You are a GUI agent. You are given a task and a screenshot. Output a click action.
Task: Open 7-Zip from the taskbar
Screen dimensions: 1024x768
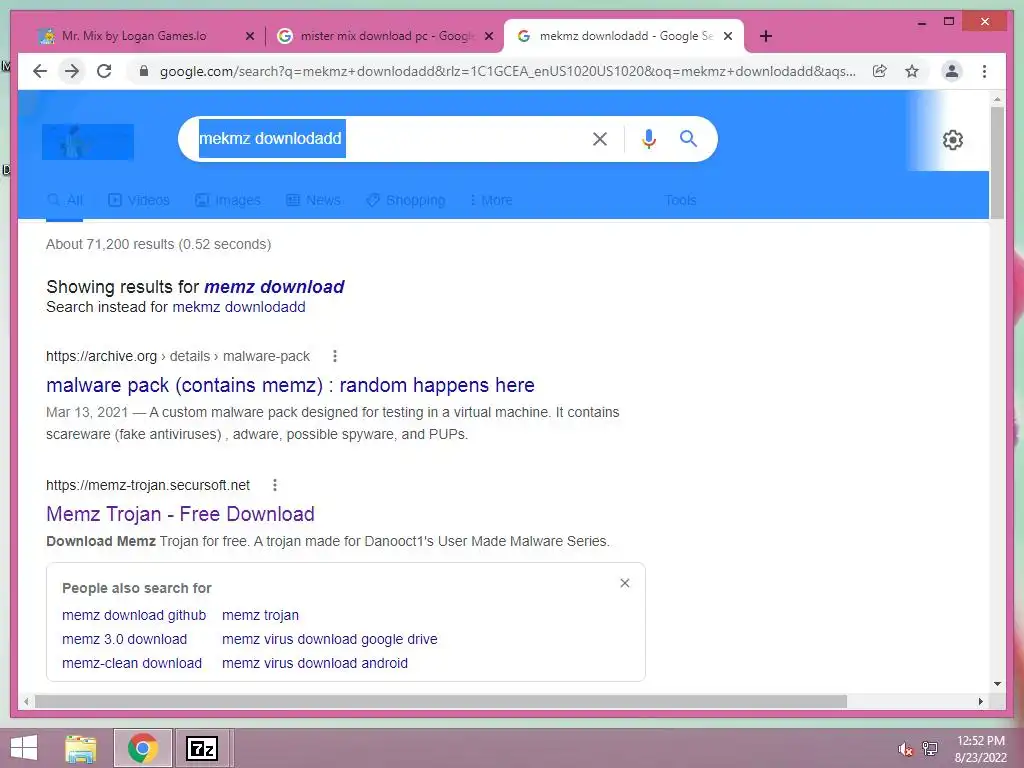pyautogui.click(x=202, y=748)
